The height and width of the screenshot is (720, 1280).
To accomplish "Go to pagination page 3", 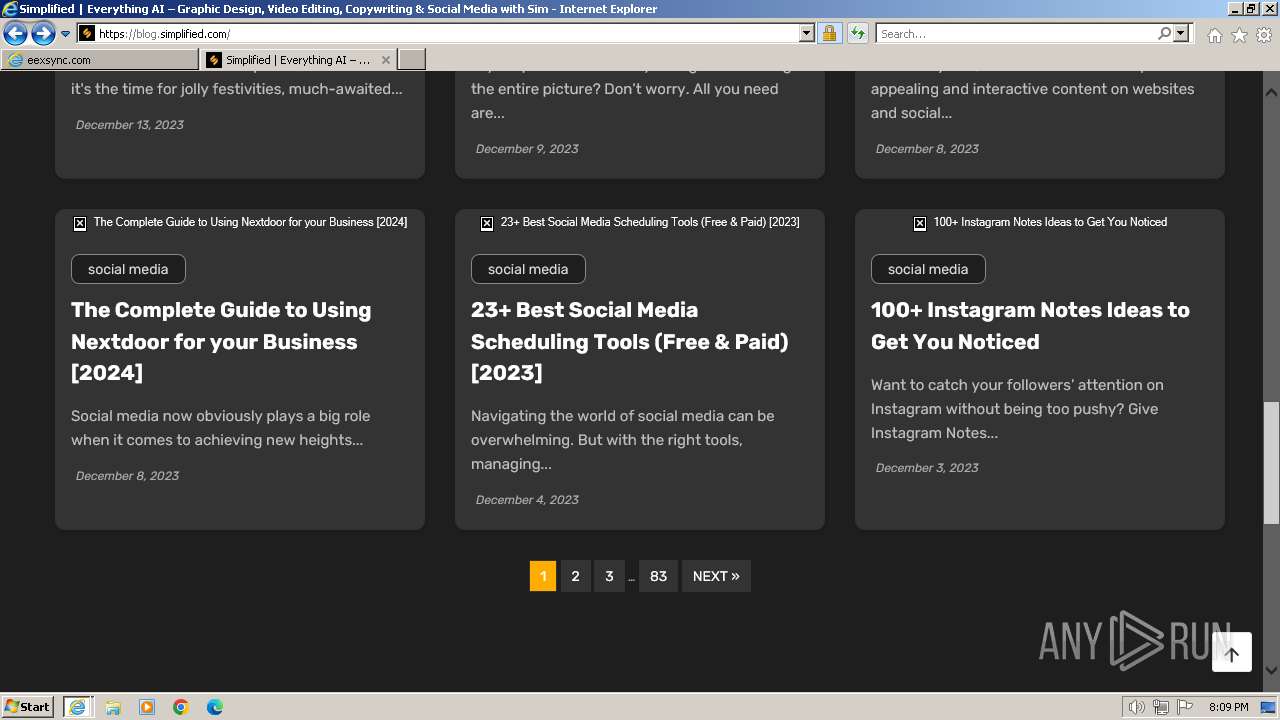I will (x=609, y=576).
